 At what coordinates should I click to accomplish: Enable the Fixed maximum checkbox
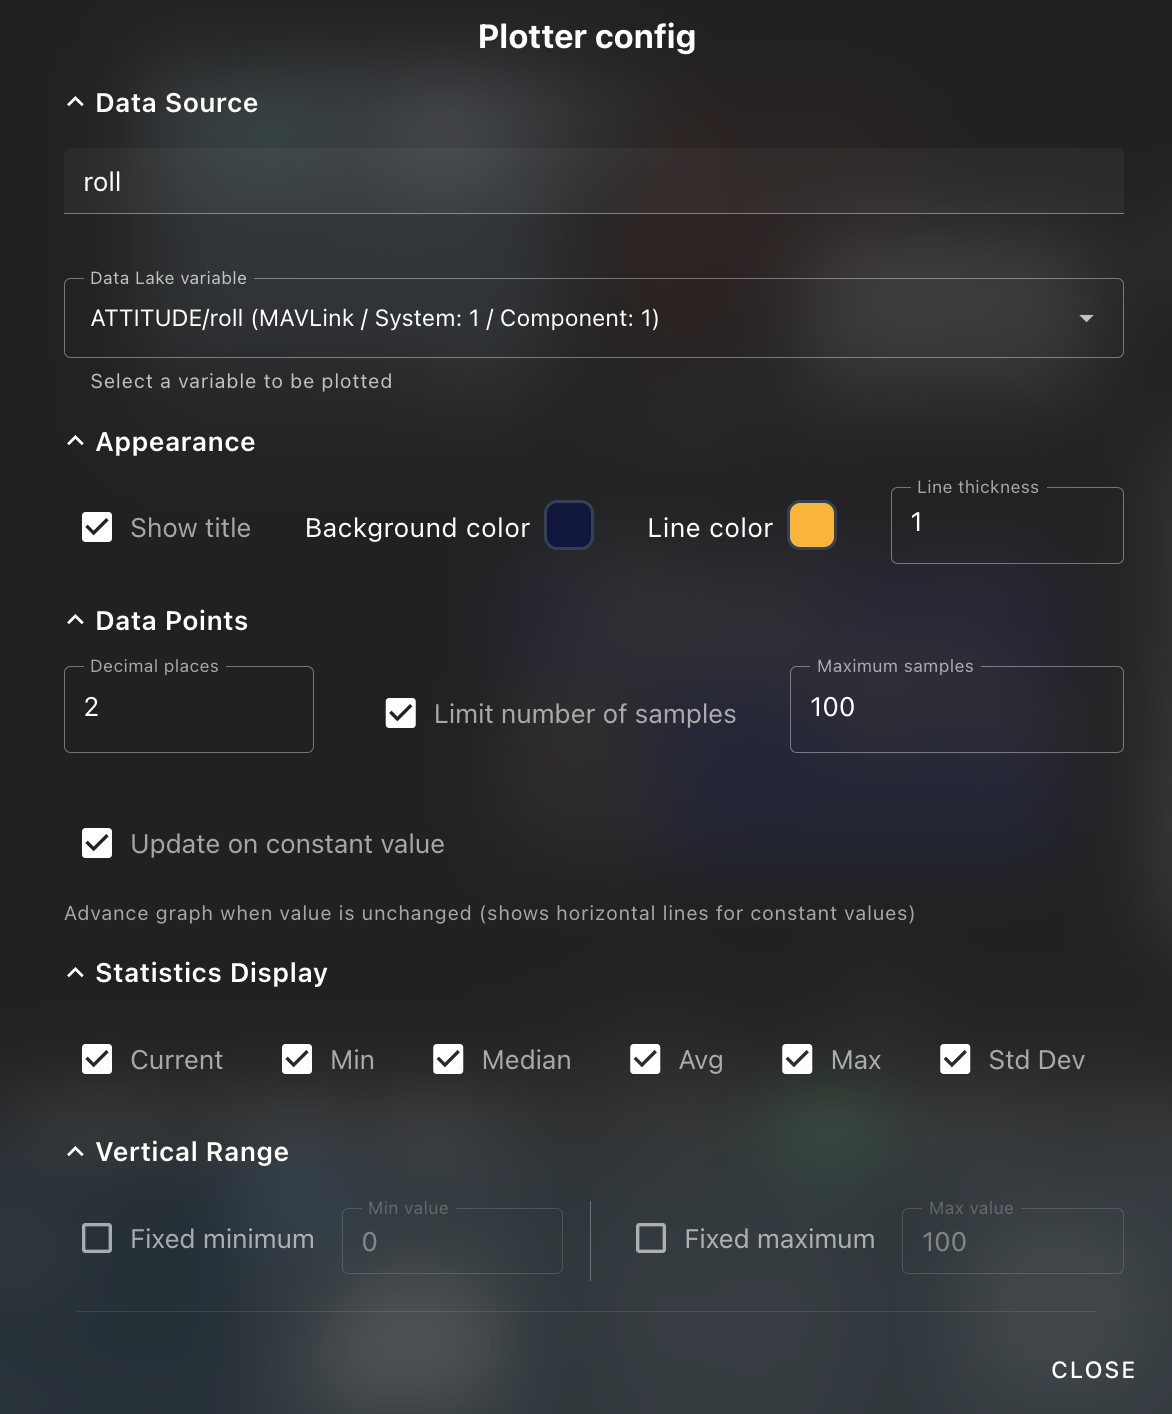pos(651,1238)
